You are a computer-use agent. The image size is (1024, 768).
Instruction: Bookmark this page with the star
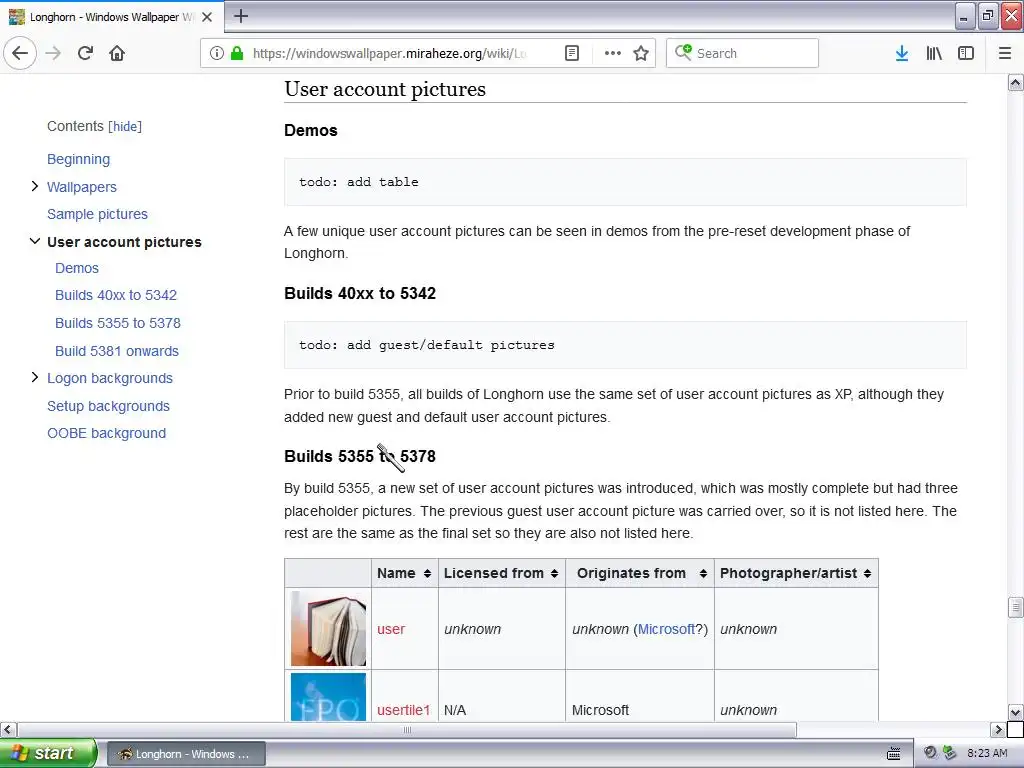[x=641, y=53]
